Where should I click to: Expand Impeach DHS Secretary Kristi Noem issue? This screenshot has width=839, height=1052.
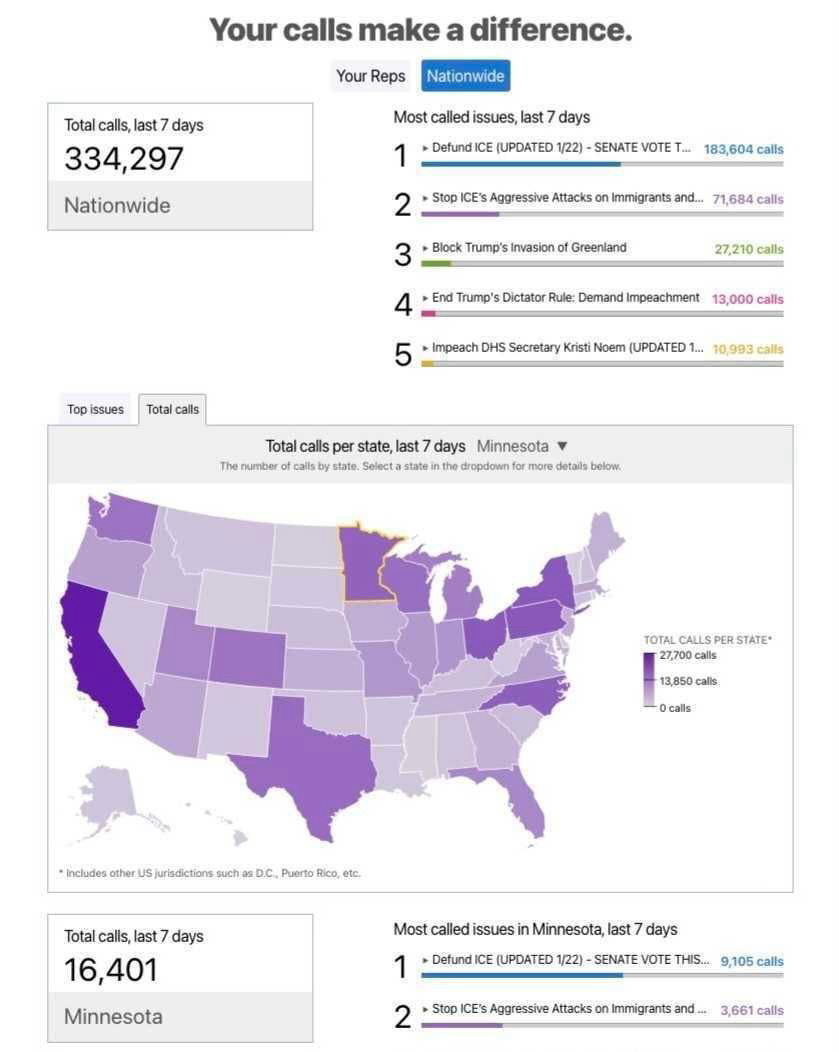(560, 348)
